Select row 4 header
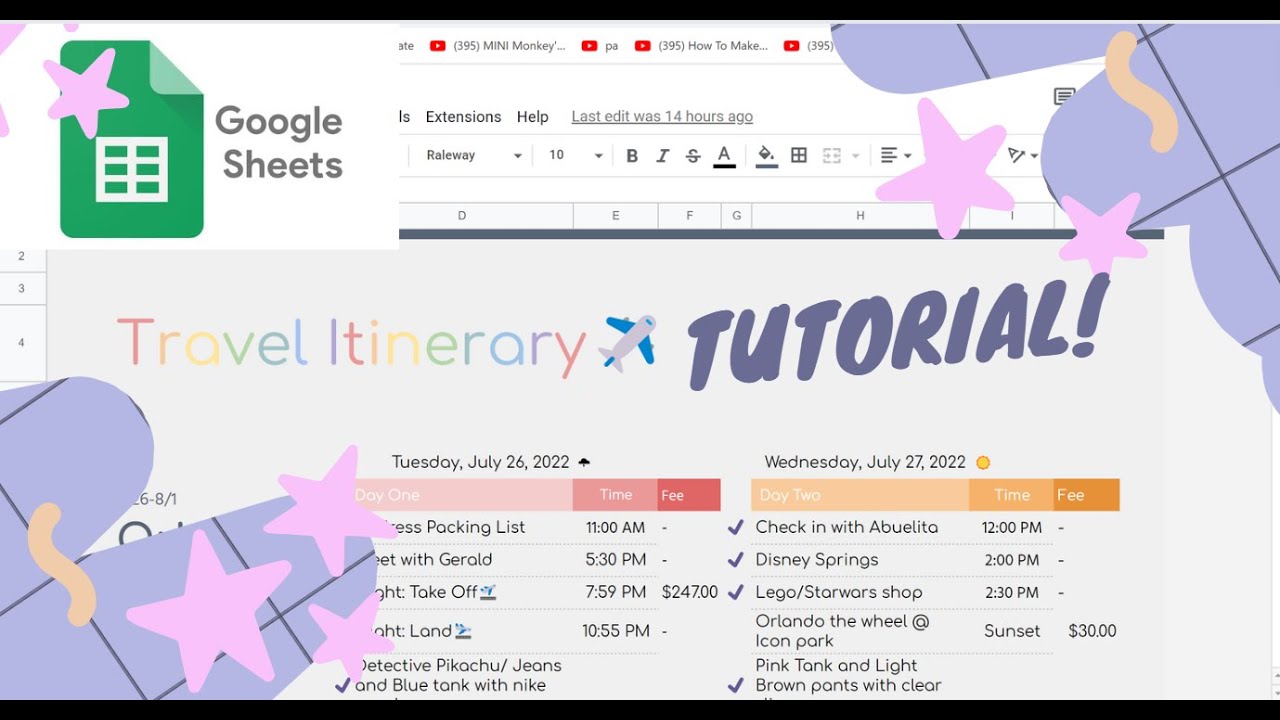Screen dimensions: 1280x720 (x=22, y=343)
